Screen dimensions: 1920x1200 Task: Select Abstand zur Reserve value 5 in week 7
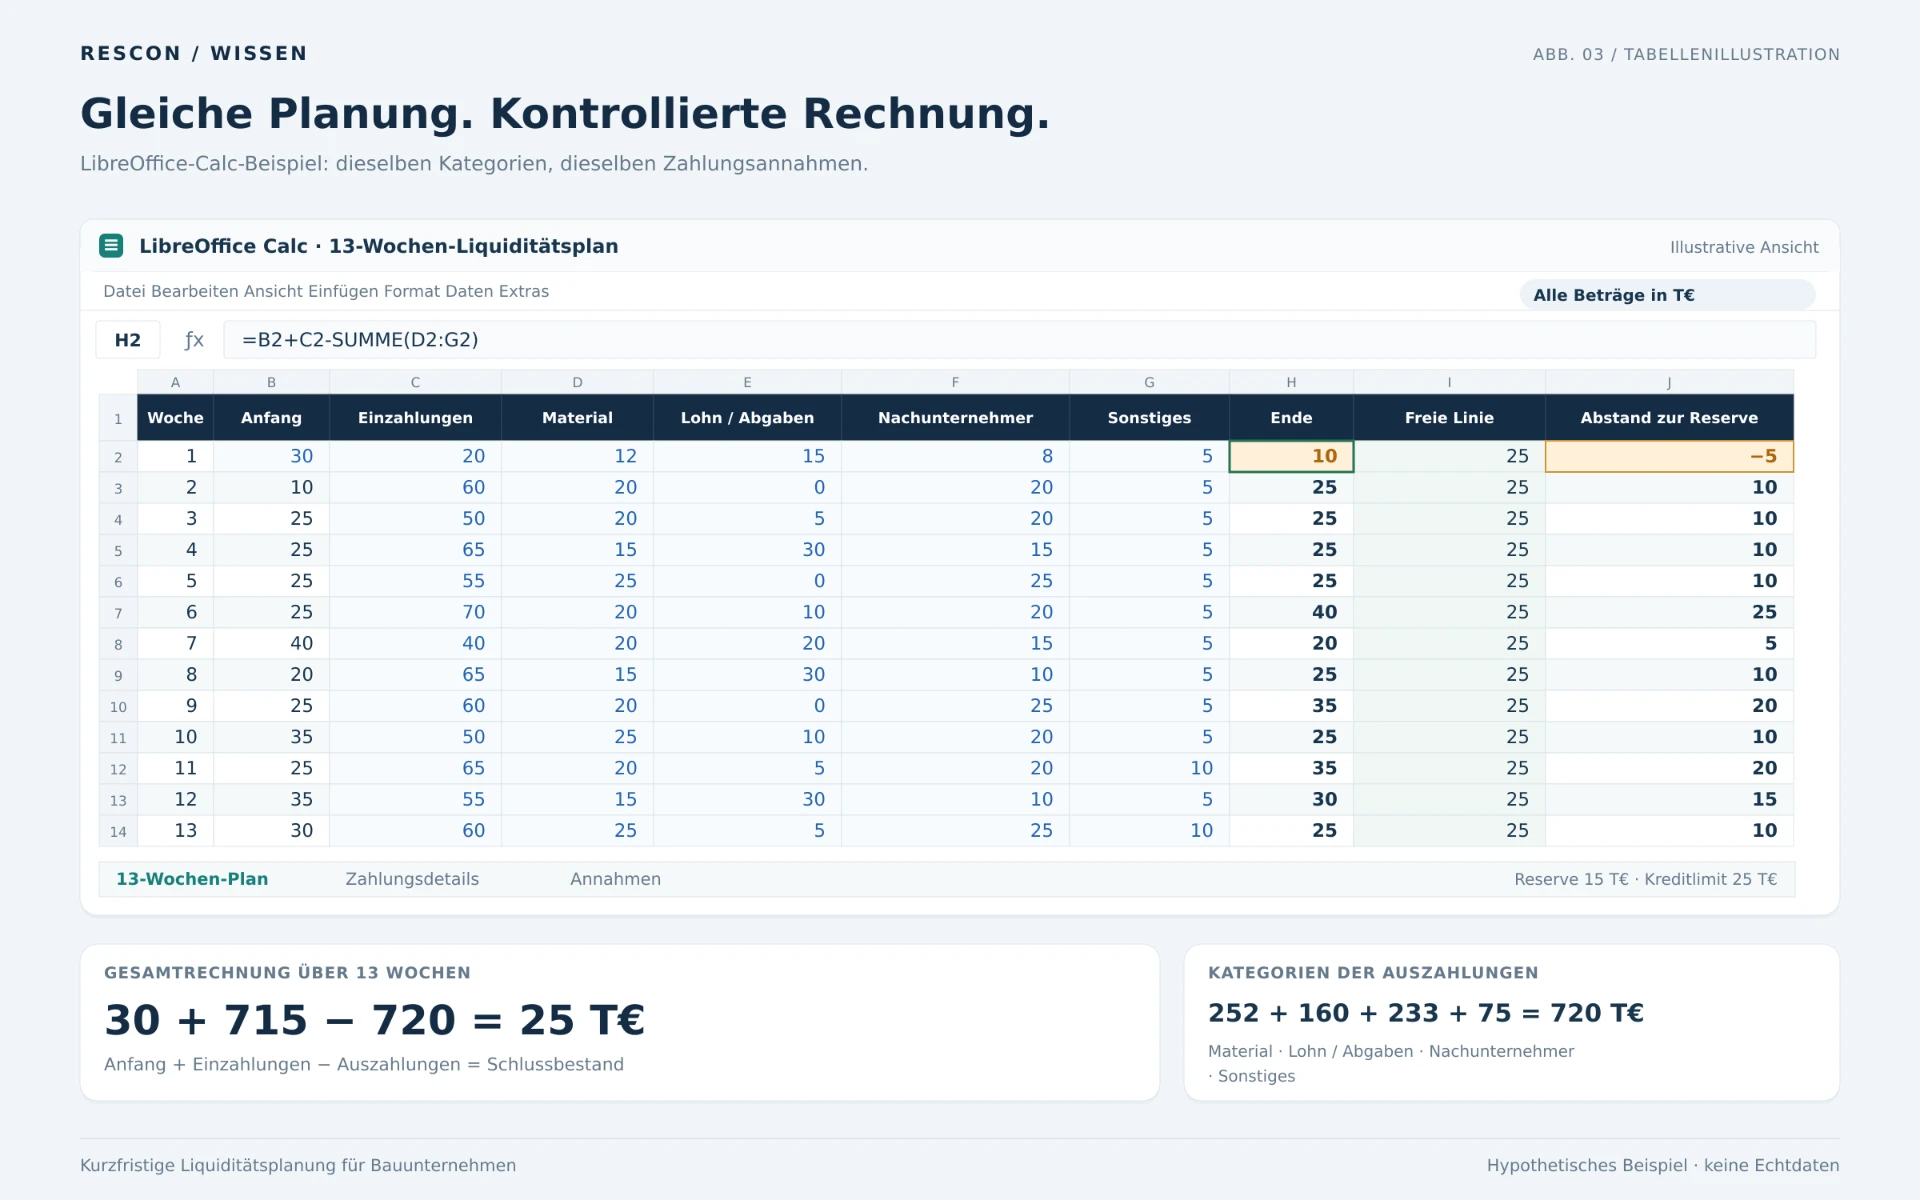1669,643
